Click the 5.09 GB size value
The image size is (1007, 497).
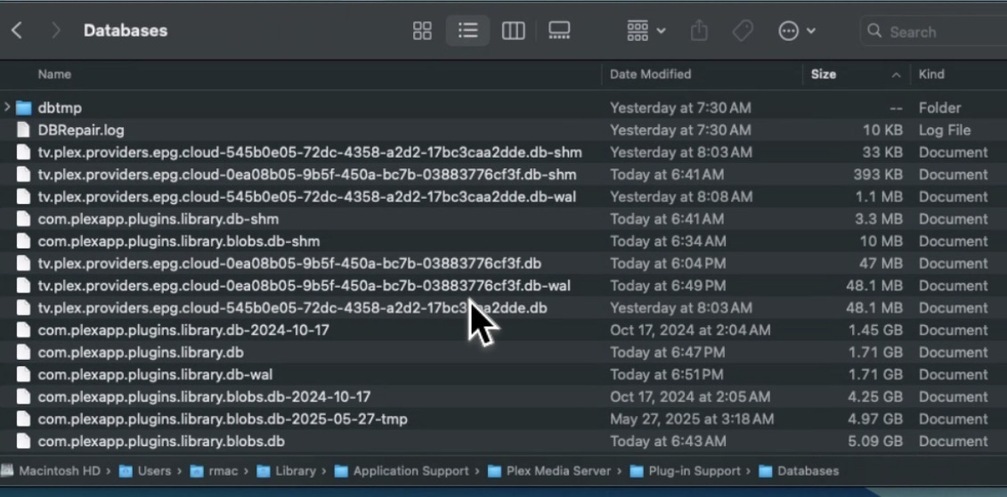click(x=875, y=441)
